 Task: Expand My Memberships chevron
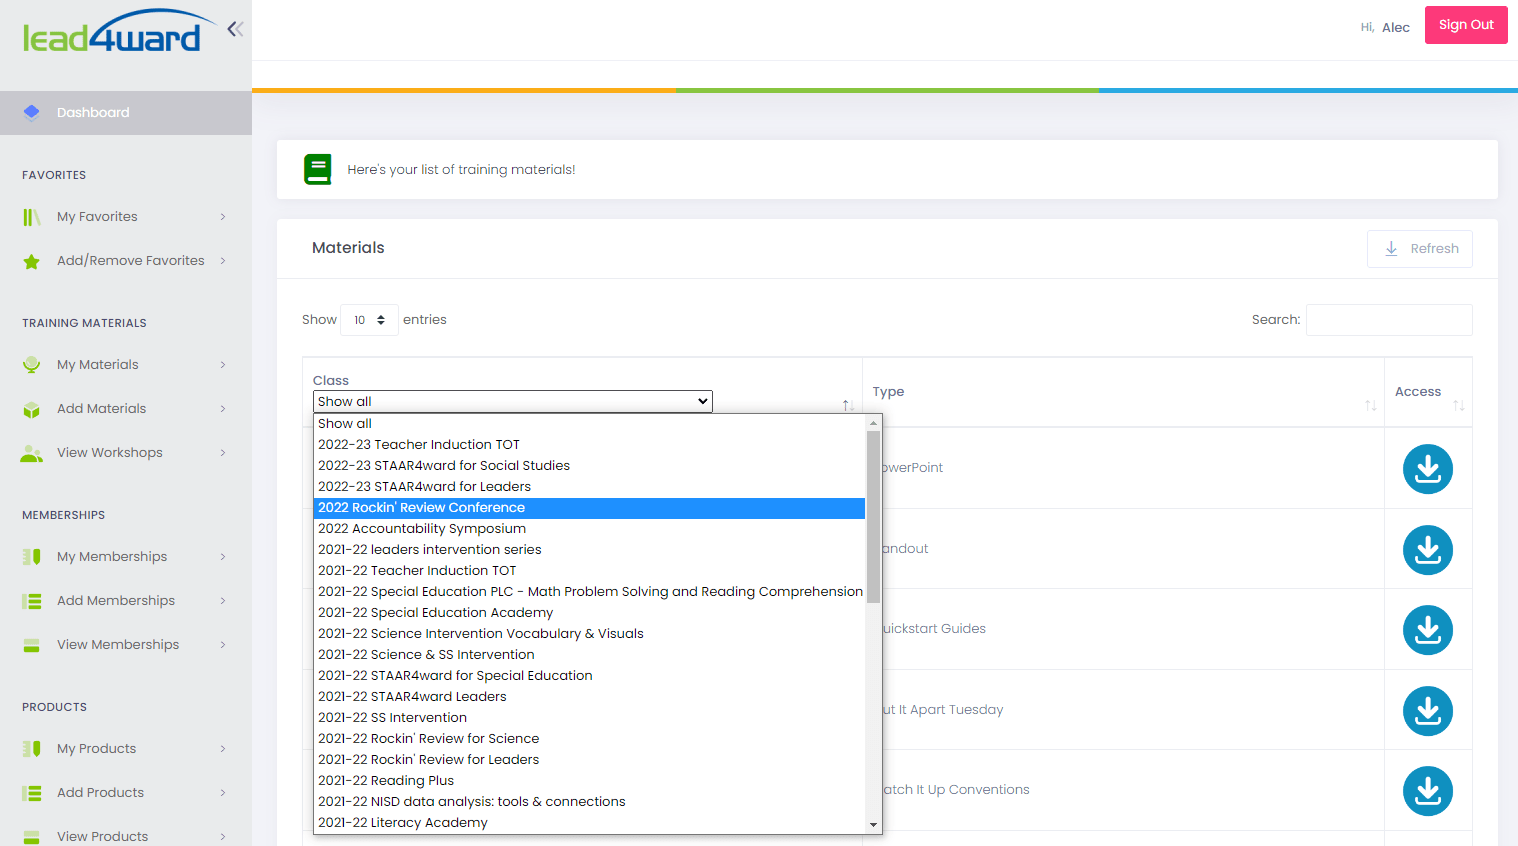[x=223, y=557]
